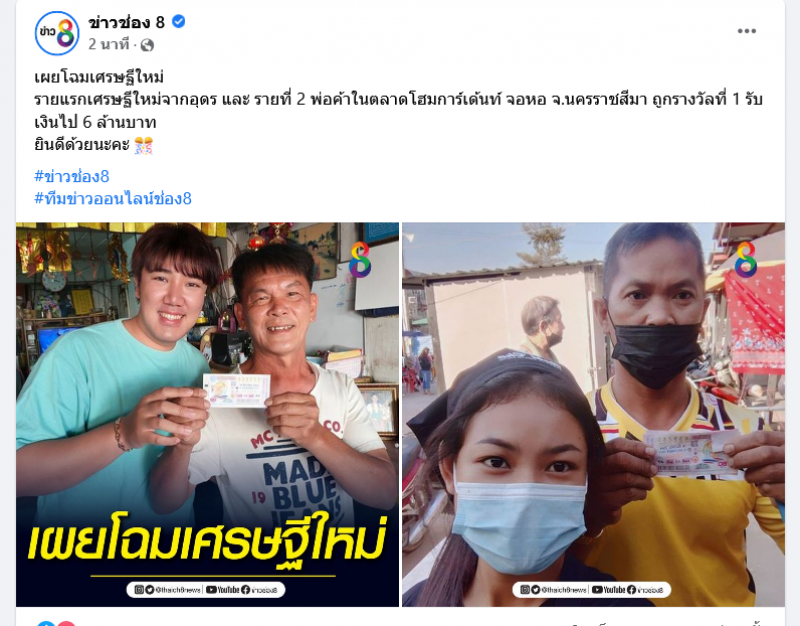
Task: Click the Instagram icon in left photo banner
Action: 139,590
